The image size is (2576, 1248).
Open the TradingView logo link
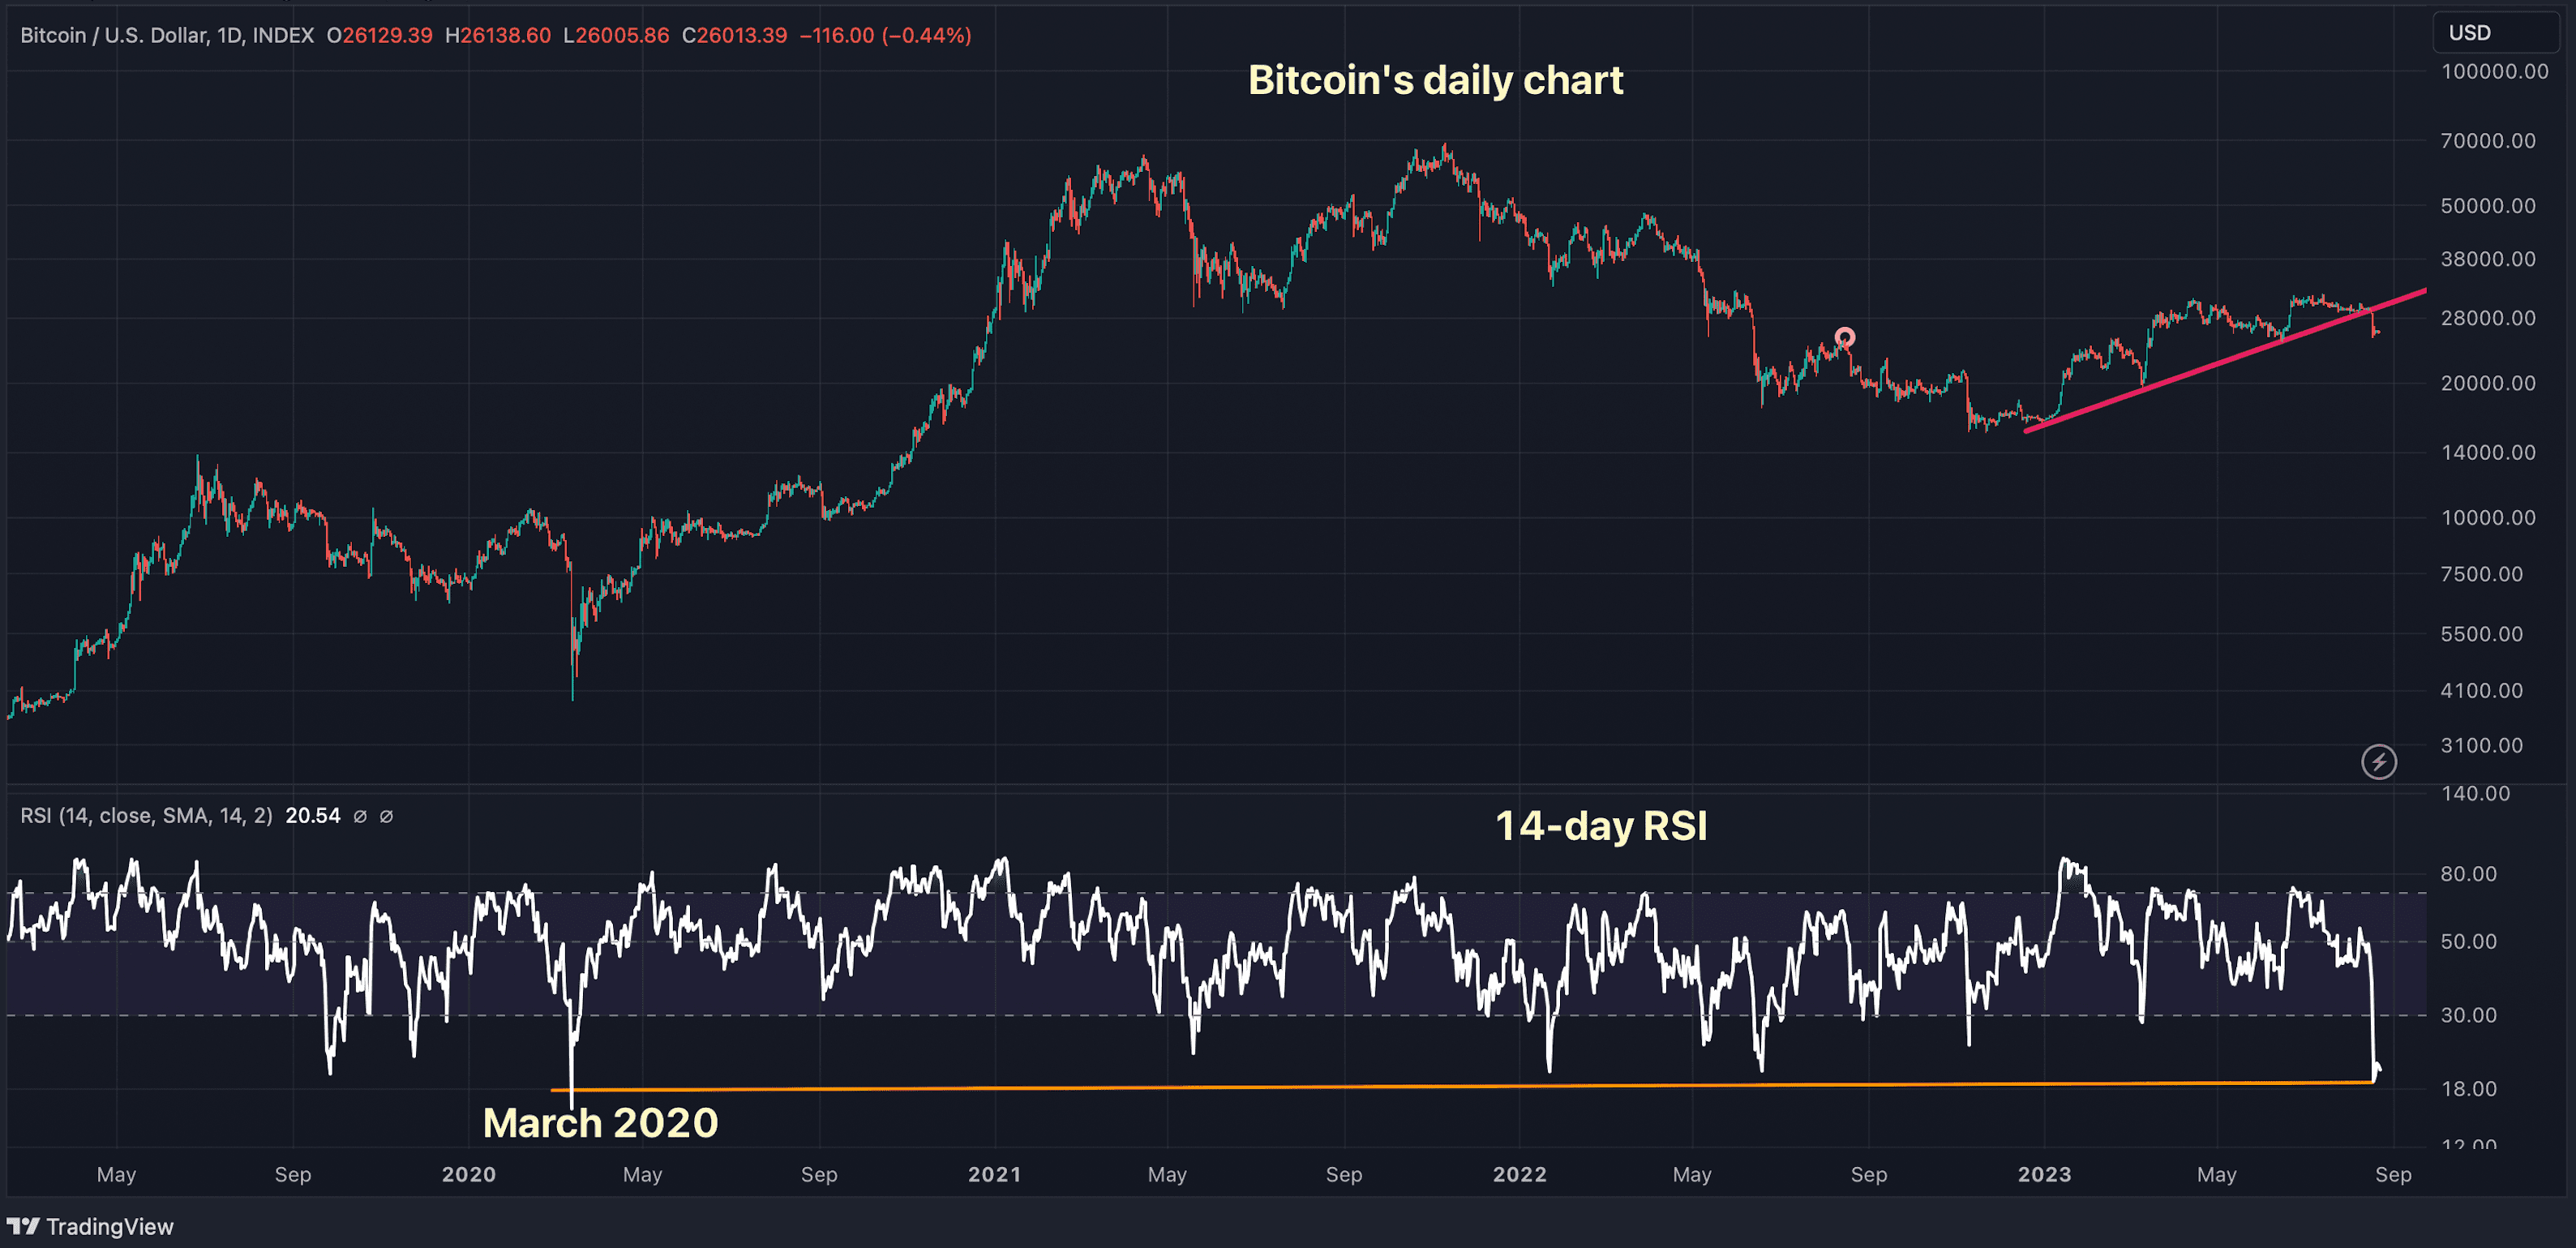(90, 1226)
